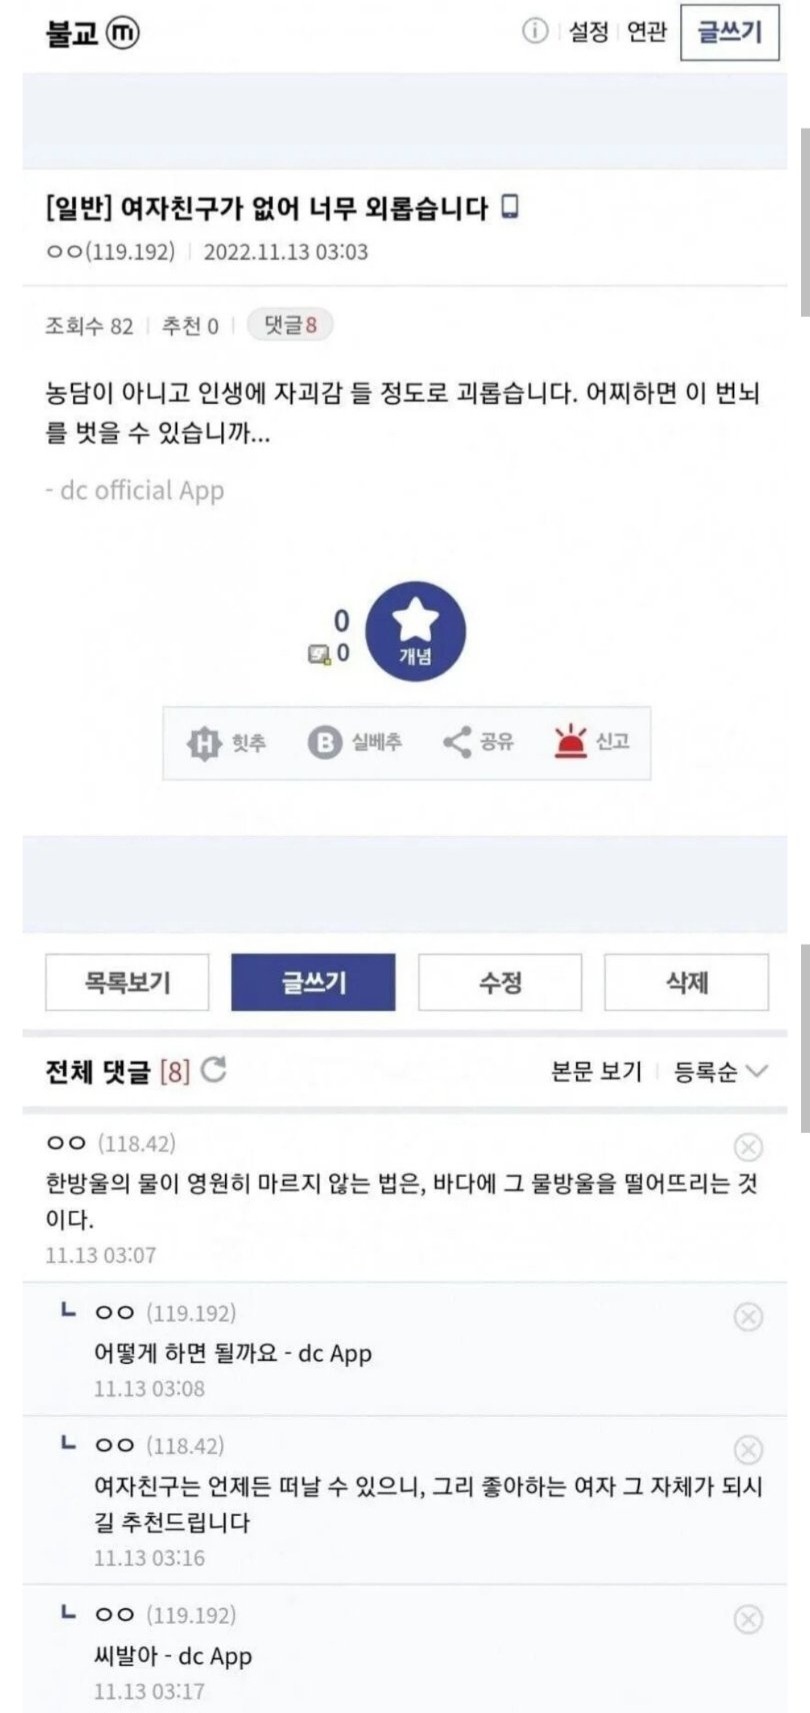Click the blue 개념 star recommend button
This screenshot has height=1713, width=810.
coord(415,632)
